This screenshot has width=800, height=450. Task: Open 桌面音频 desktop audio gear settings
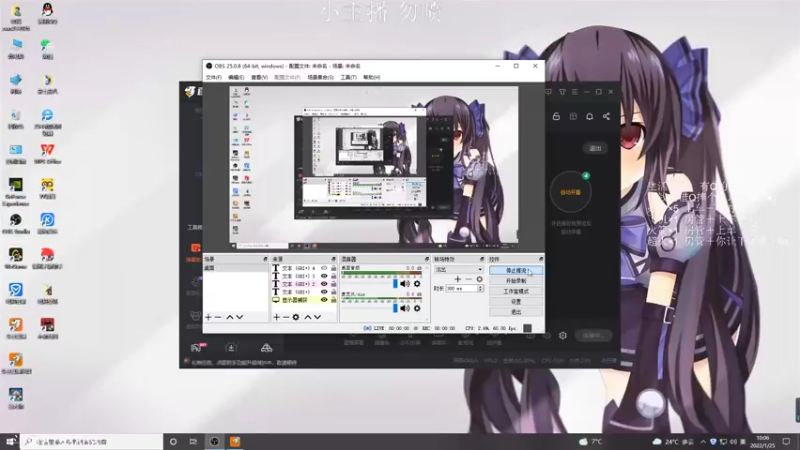417,284
